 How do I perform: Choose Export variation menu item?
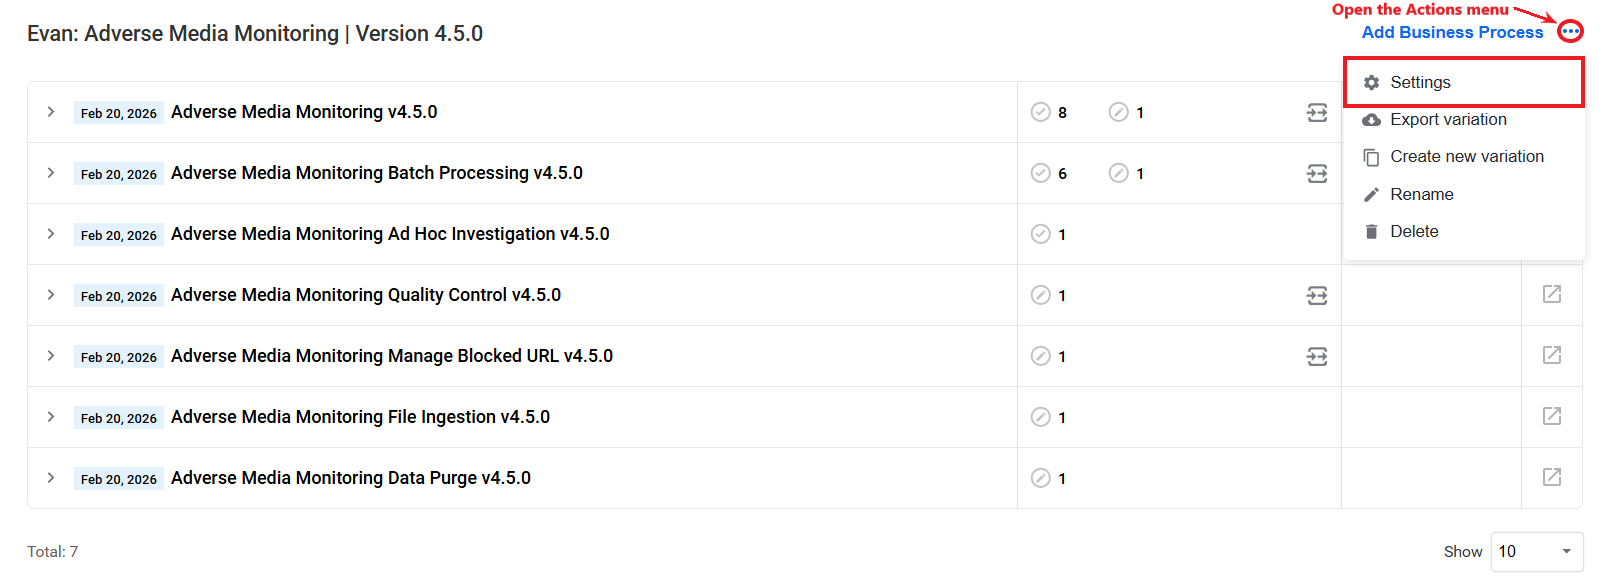[x=1464, y=119]
